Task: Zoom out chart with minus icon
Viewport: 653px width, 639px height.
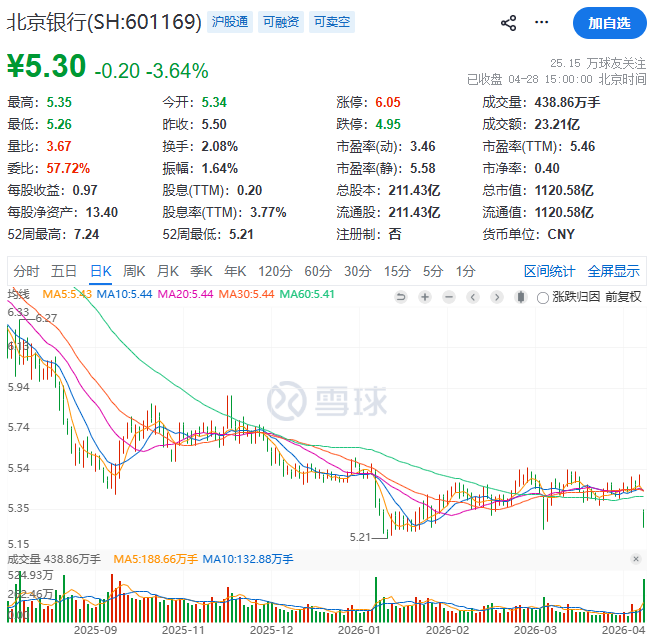Action: point(449,297)
